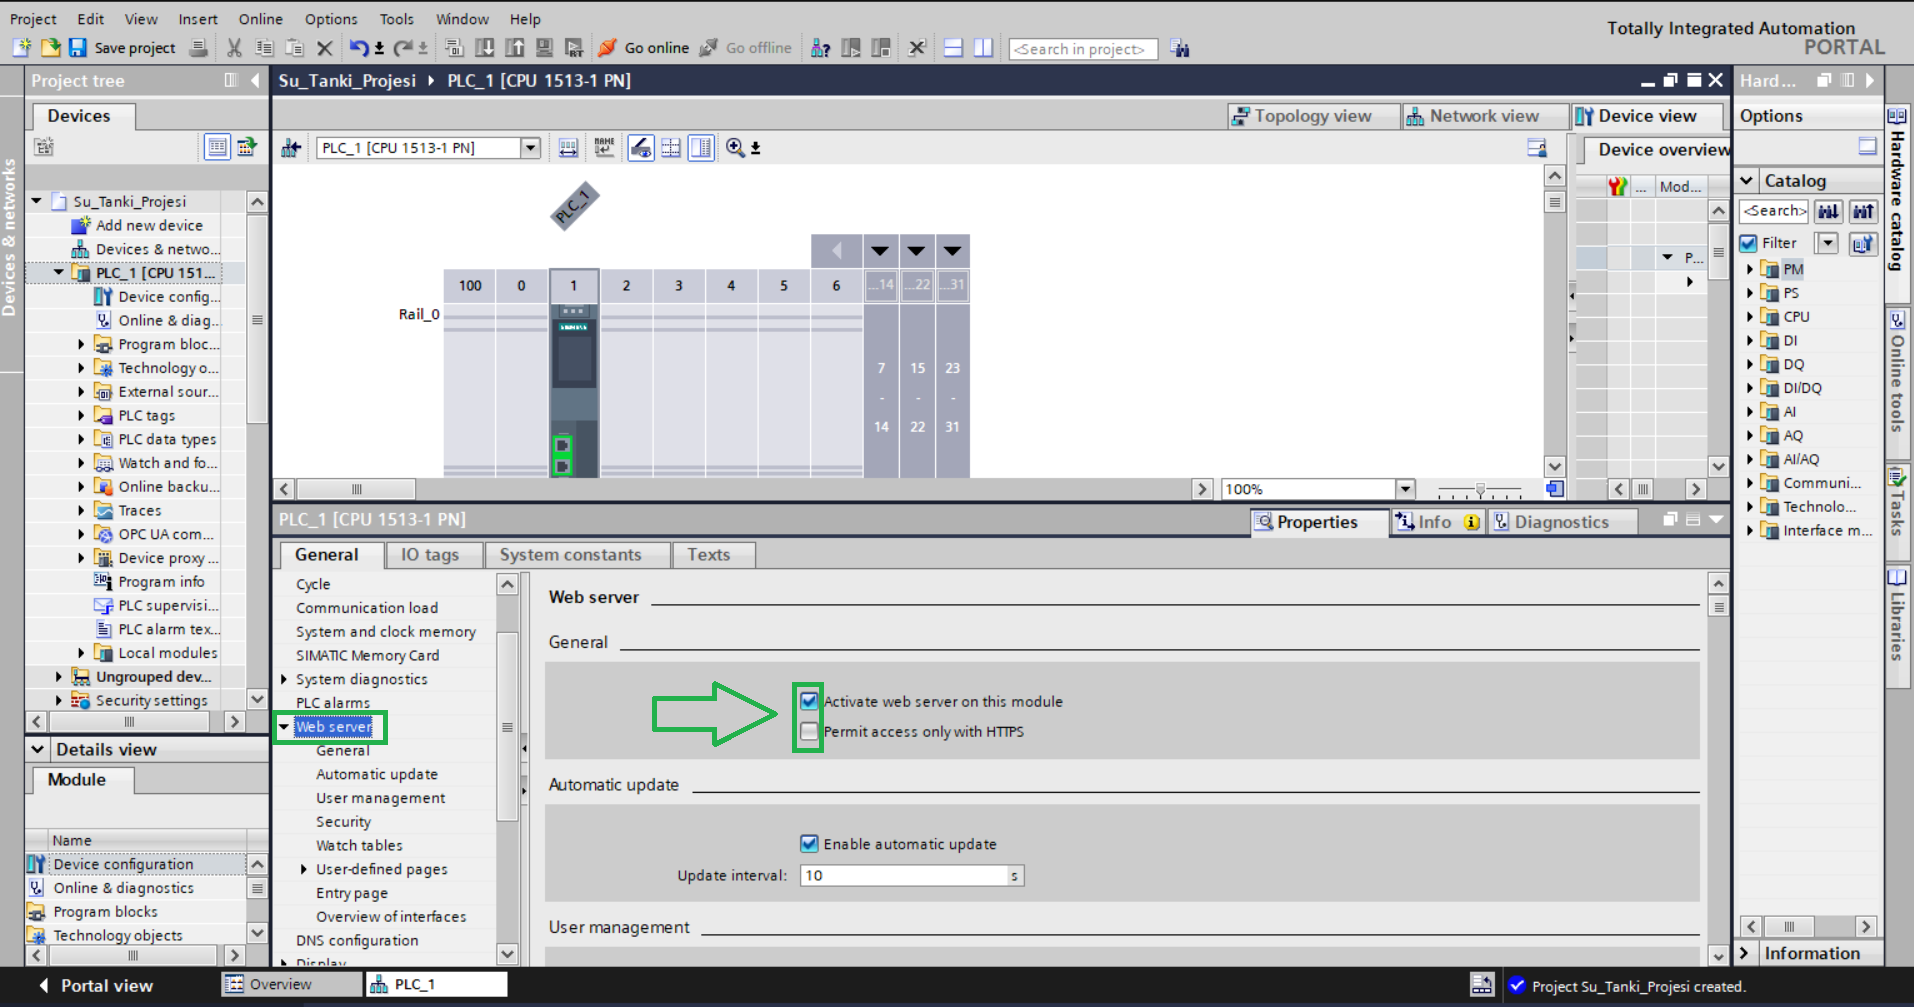
Task: Disable the Enable automatic update checkbox
Action: click(809, 844)
